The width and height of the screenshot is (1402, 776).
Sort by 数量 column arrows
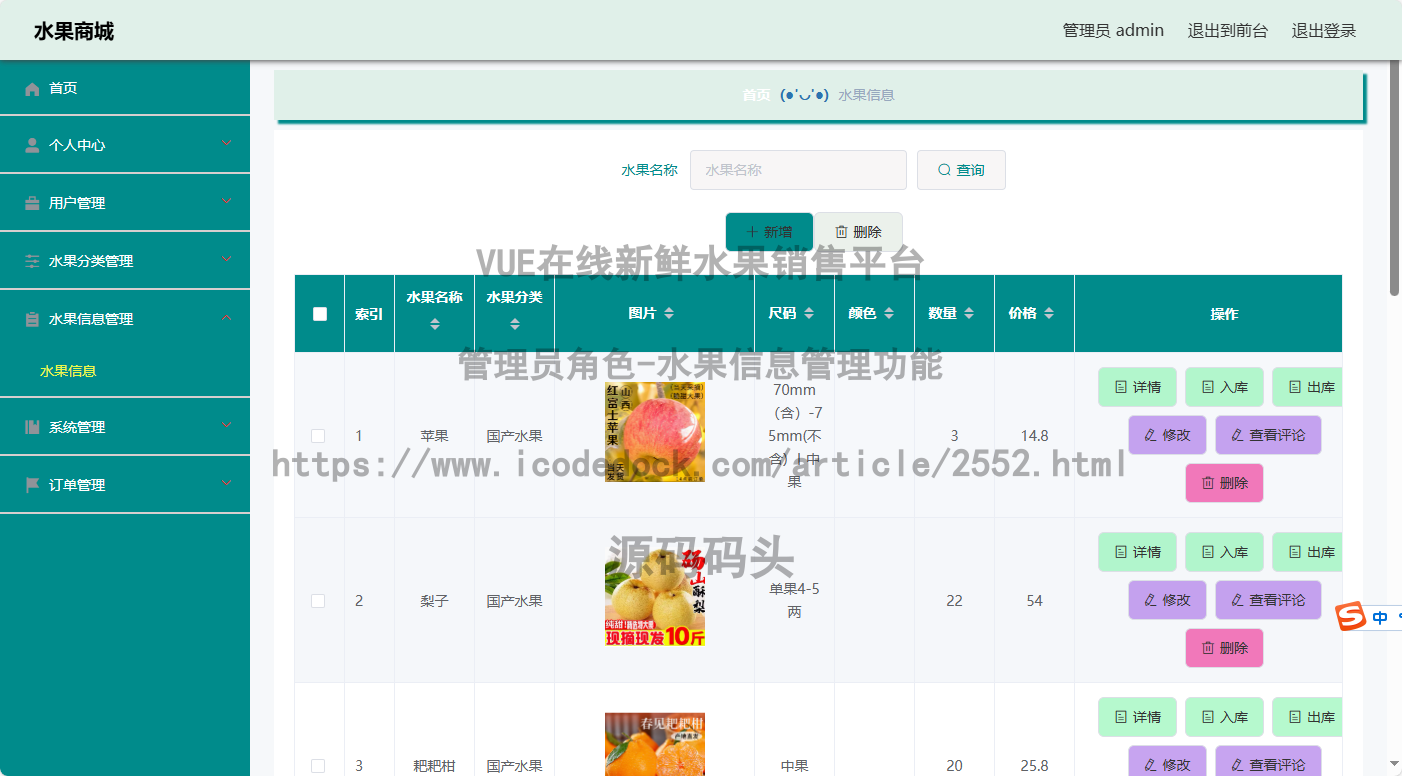tap(969, 314)
